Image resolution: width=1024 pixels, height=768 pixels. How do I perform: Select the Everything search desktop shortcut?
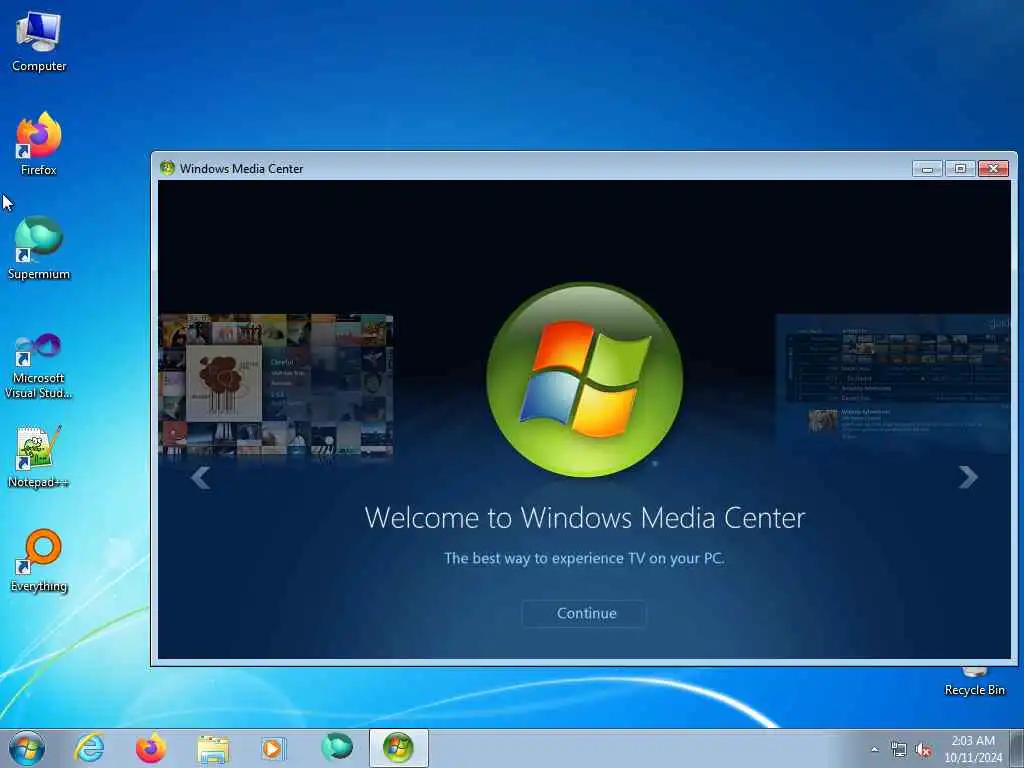(x=39, y=560)
